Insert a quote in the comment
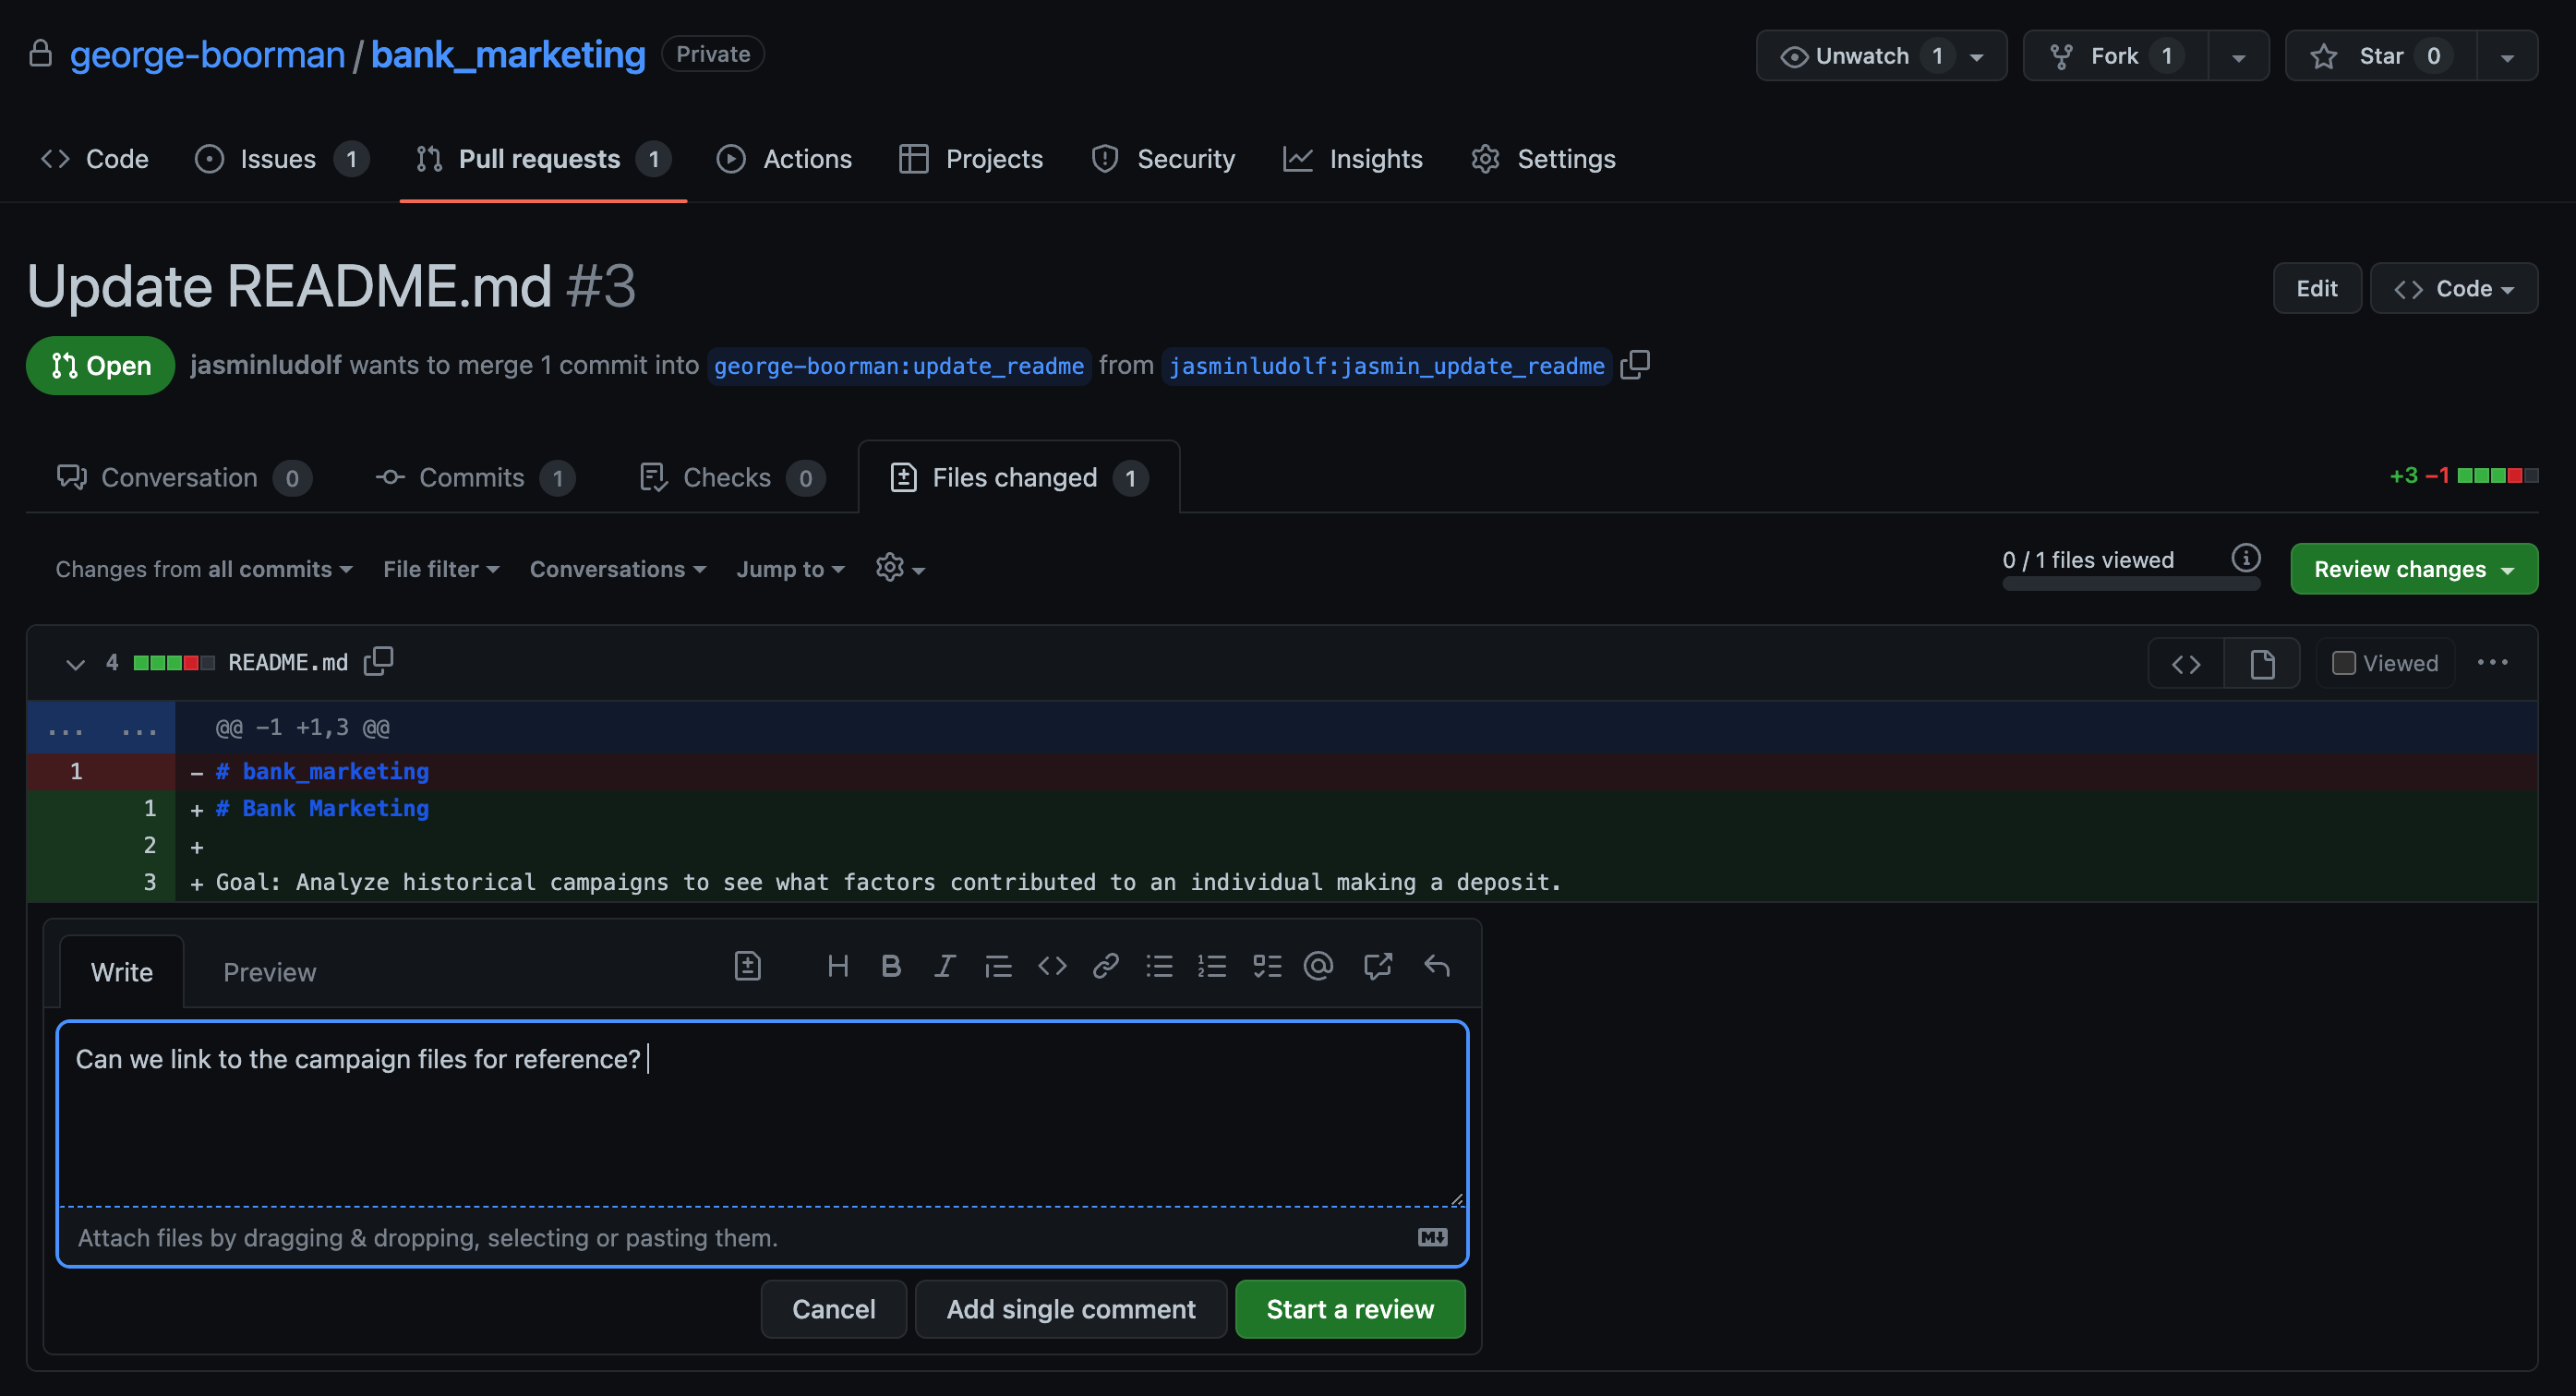Image resolution: width=2576 pixels, height=1396 pixels. click(x=998, y=966)
